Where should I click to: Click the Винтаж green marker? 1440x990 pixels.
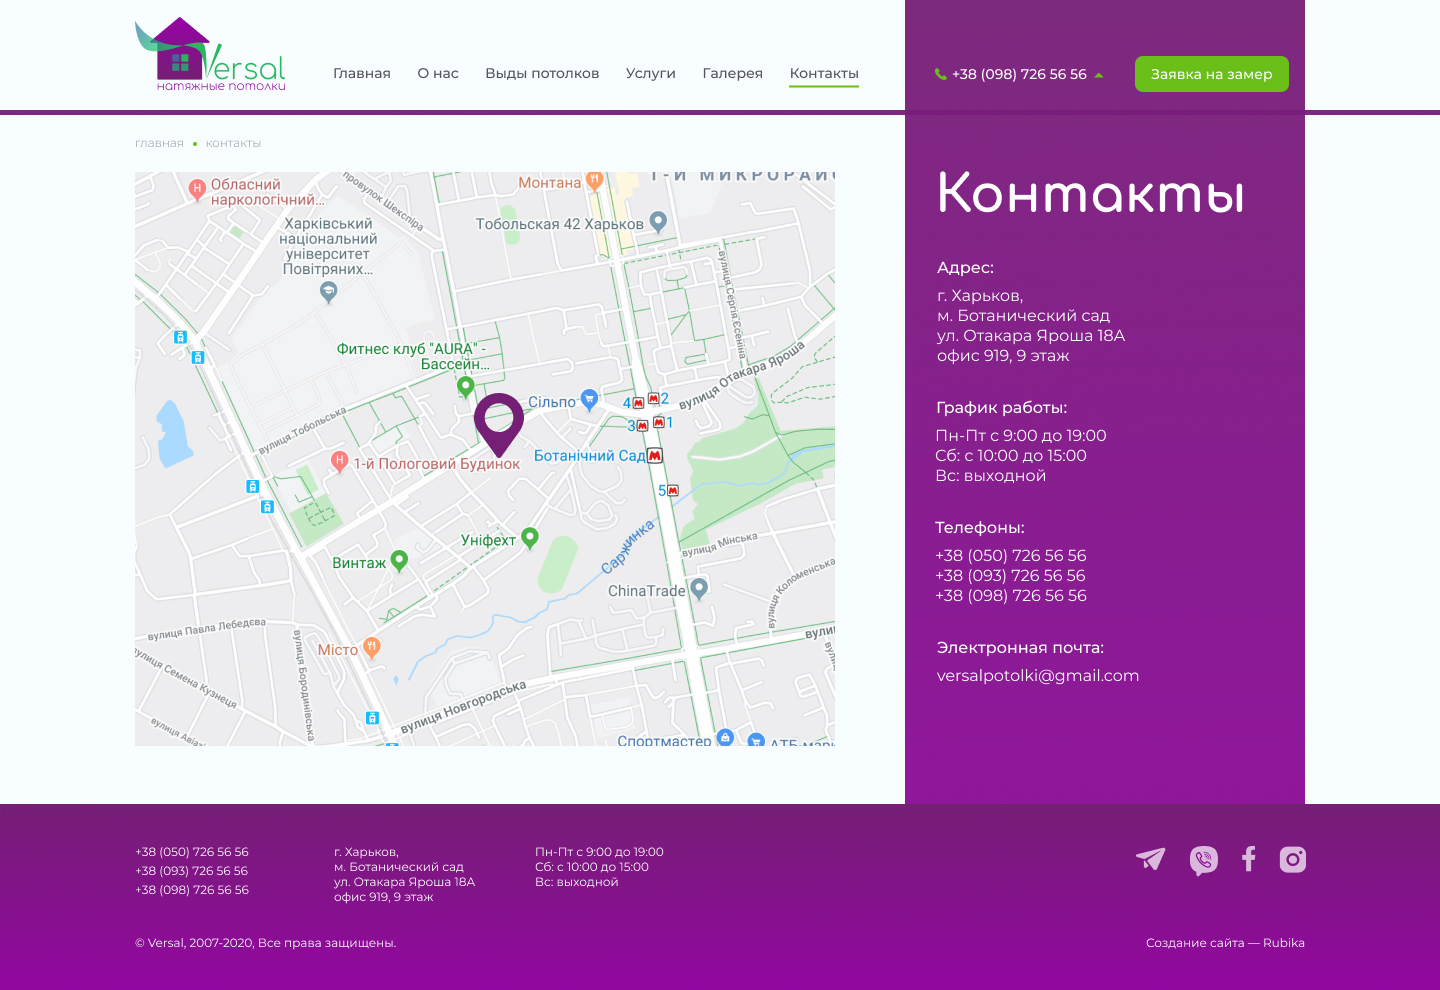pos(399,561)
